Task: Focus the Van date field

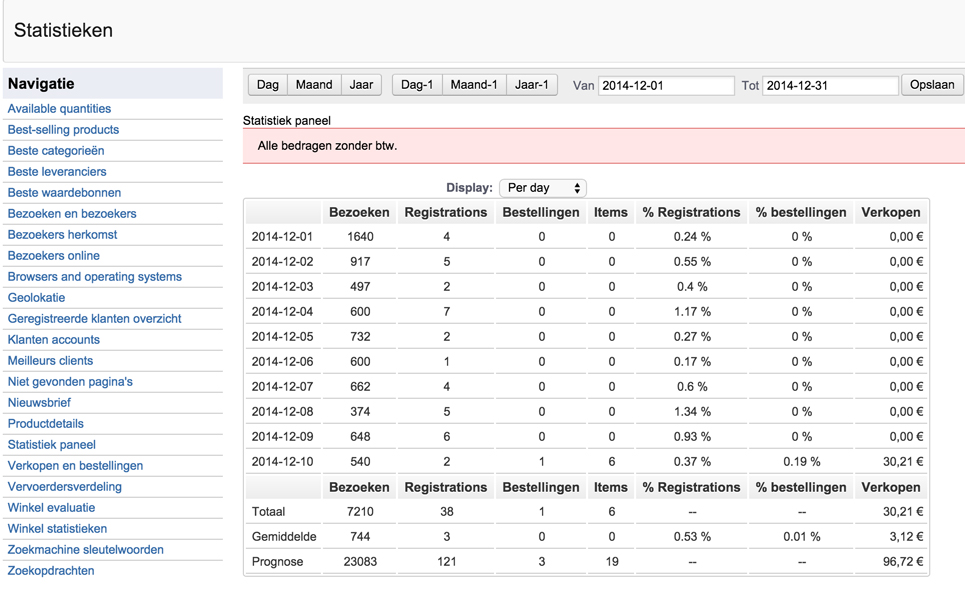Action: pos(666,86)
